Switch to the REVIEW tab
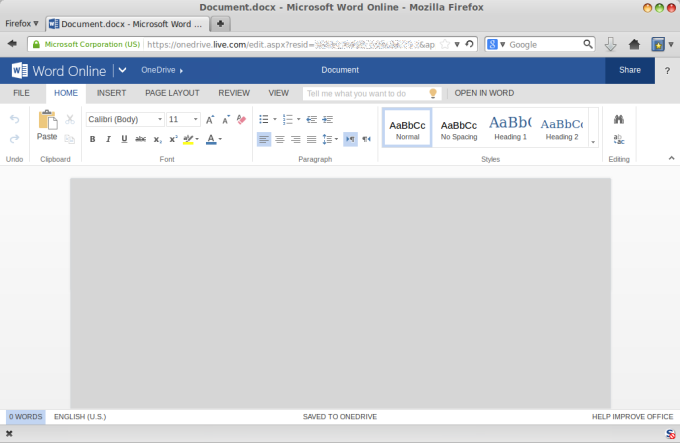680x443 pixels. tap(234, 93)
